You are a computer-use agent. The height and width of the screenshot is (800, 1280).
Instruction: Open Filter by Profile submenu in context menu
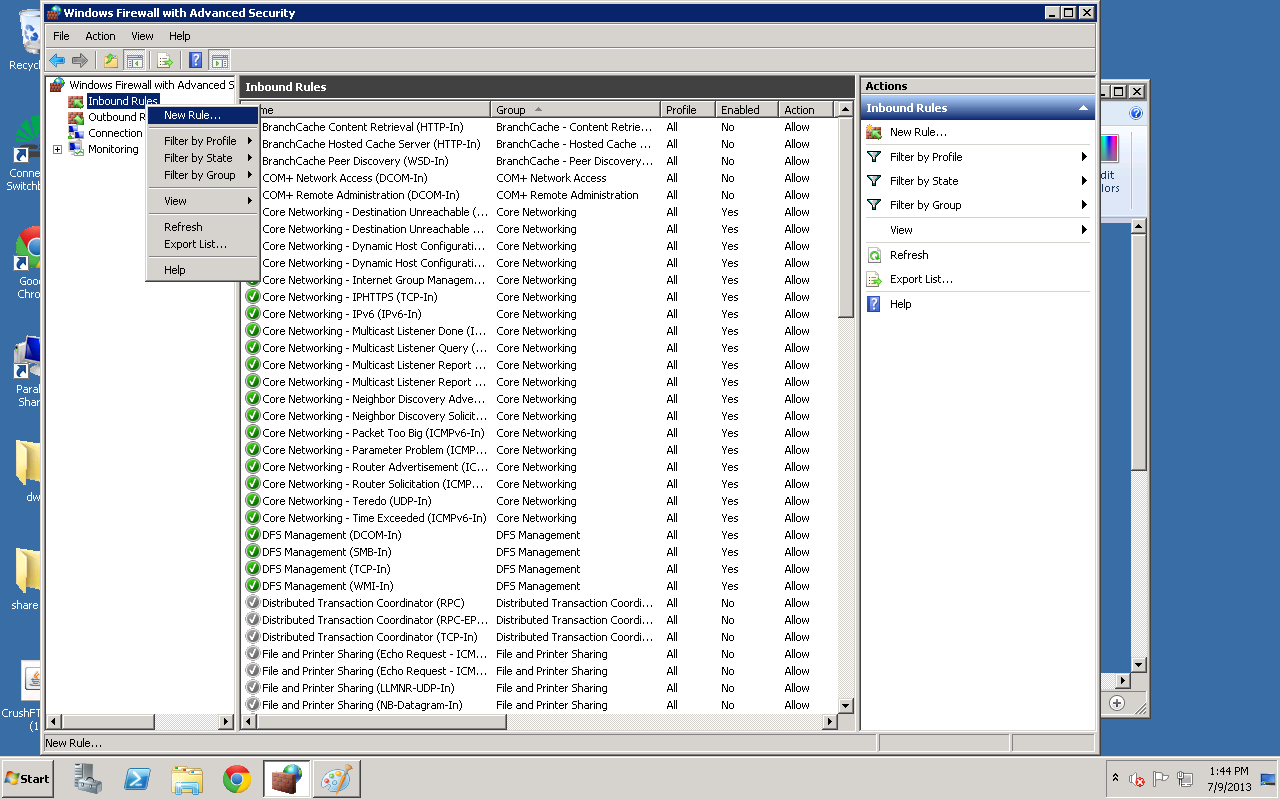pos(203,141)
